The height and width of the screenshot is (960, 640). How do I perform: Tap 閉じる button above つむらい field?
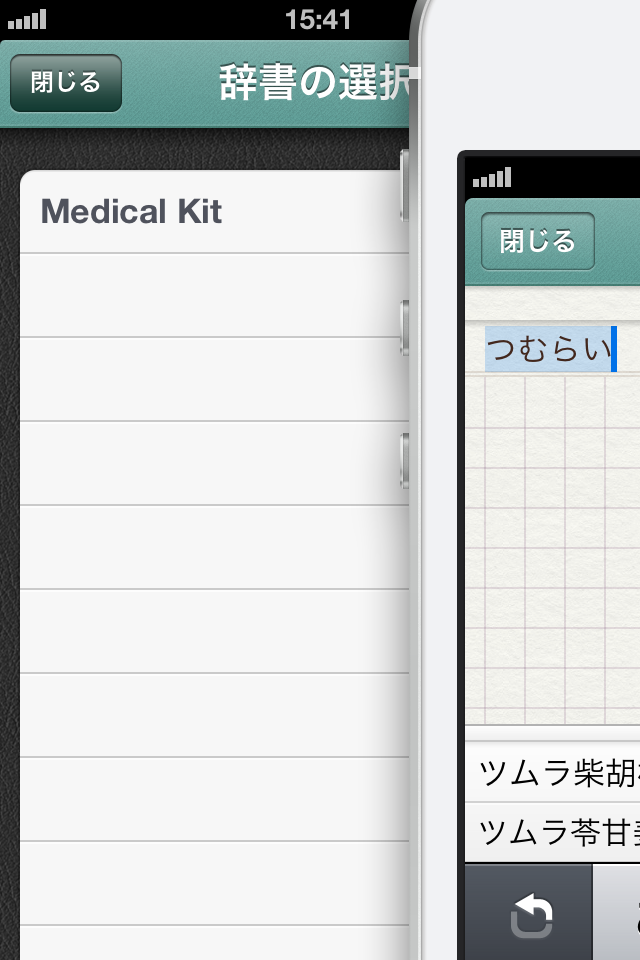tap(538, 241)
